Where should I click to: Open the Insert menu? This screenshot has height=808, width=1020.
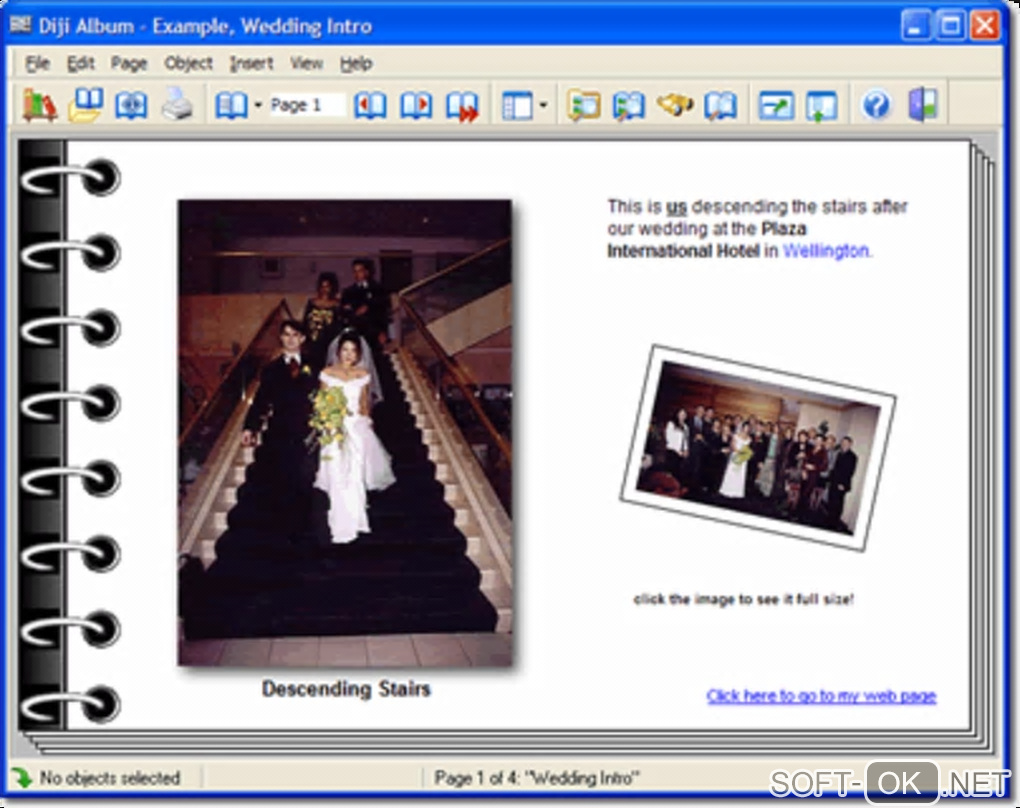tap(250, 63)
